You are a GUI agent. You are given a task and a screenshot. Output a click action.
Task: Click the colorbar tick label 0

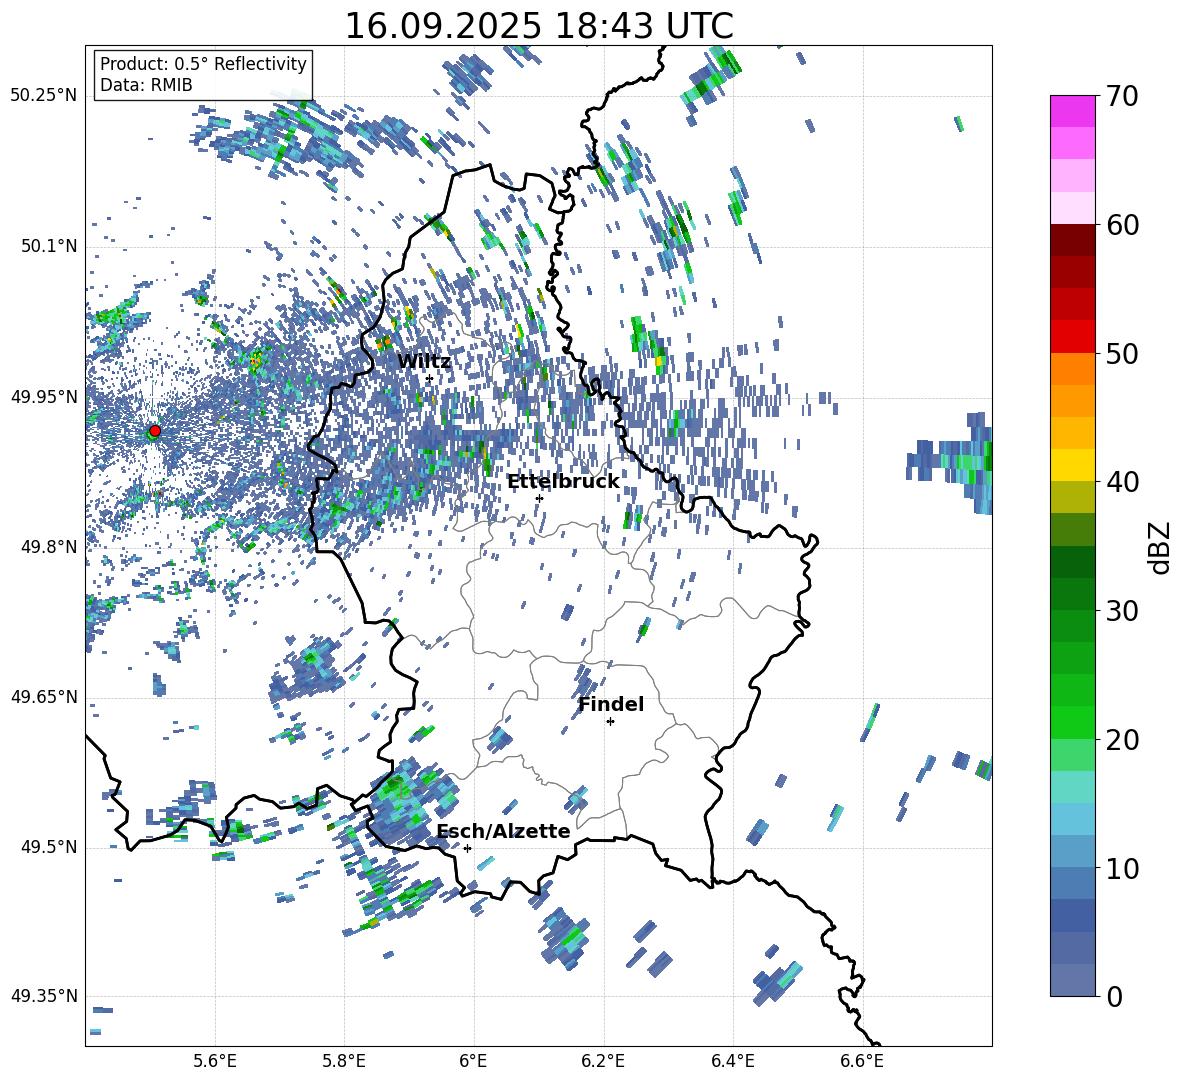1114,996
